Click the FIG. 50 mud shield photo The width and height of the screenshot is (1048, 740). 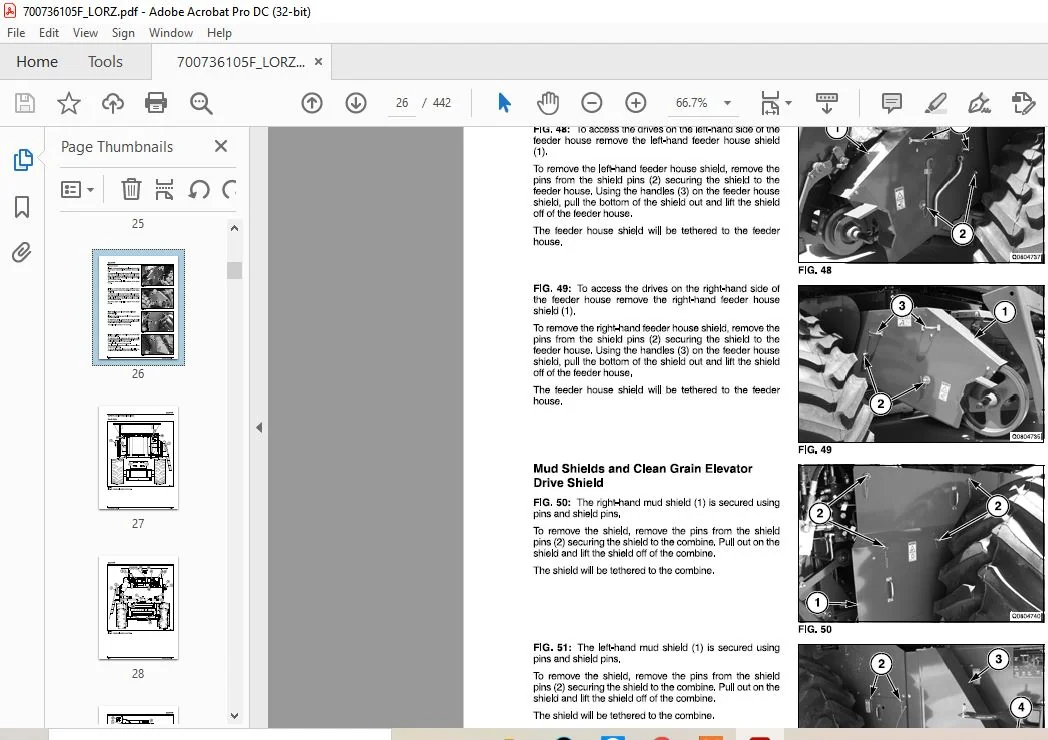(920, 543)
